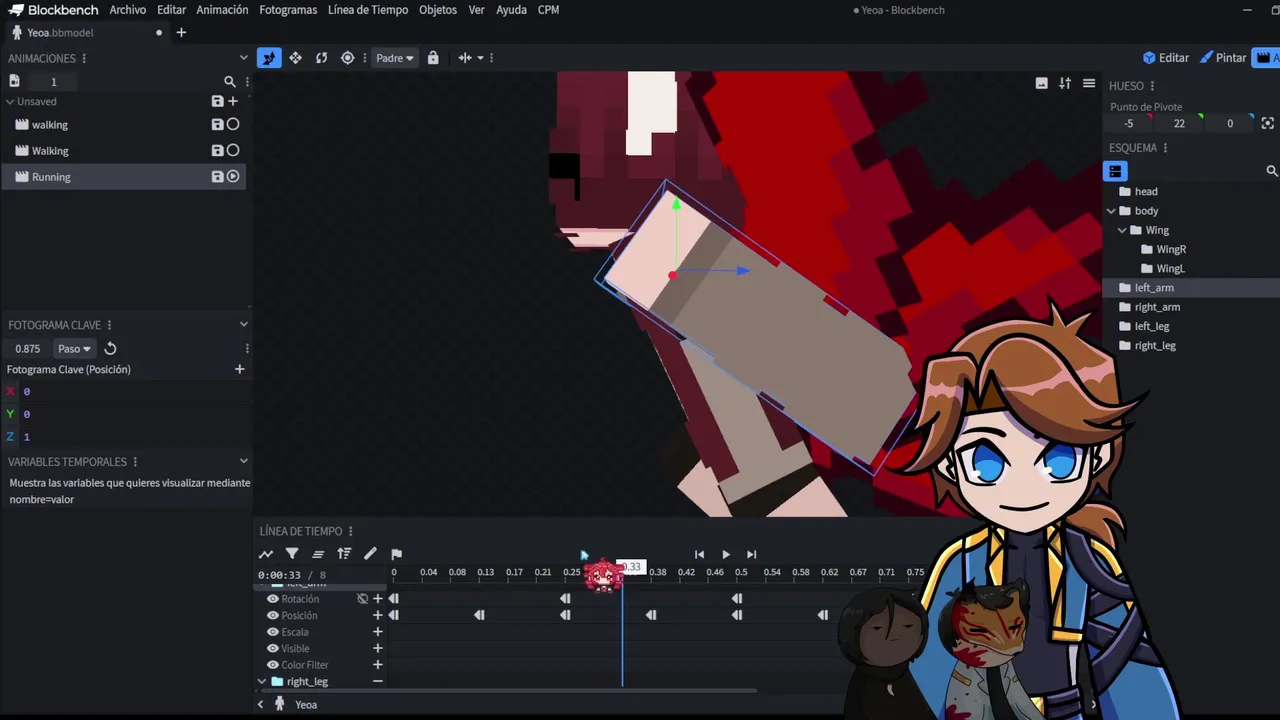Select the Pivot tool in toolbar
Image resolution: width=1280 pixels, height=720 pixels.
coord(347,58)
